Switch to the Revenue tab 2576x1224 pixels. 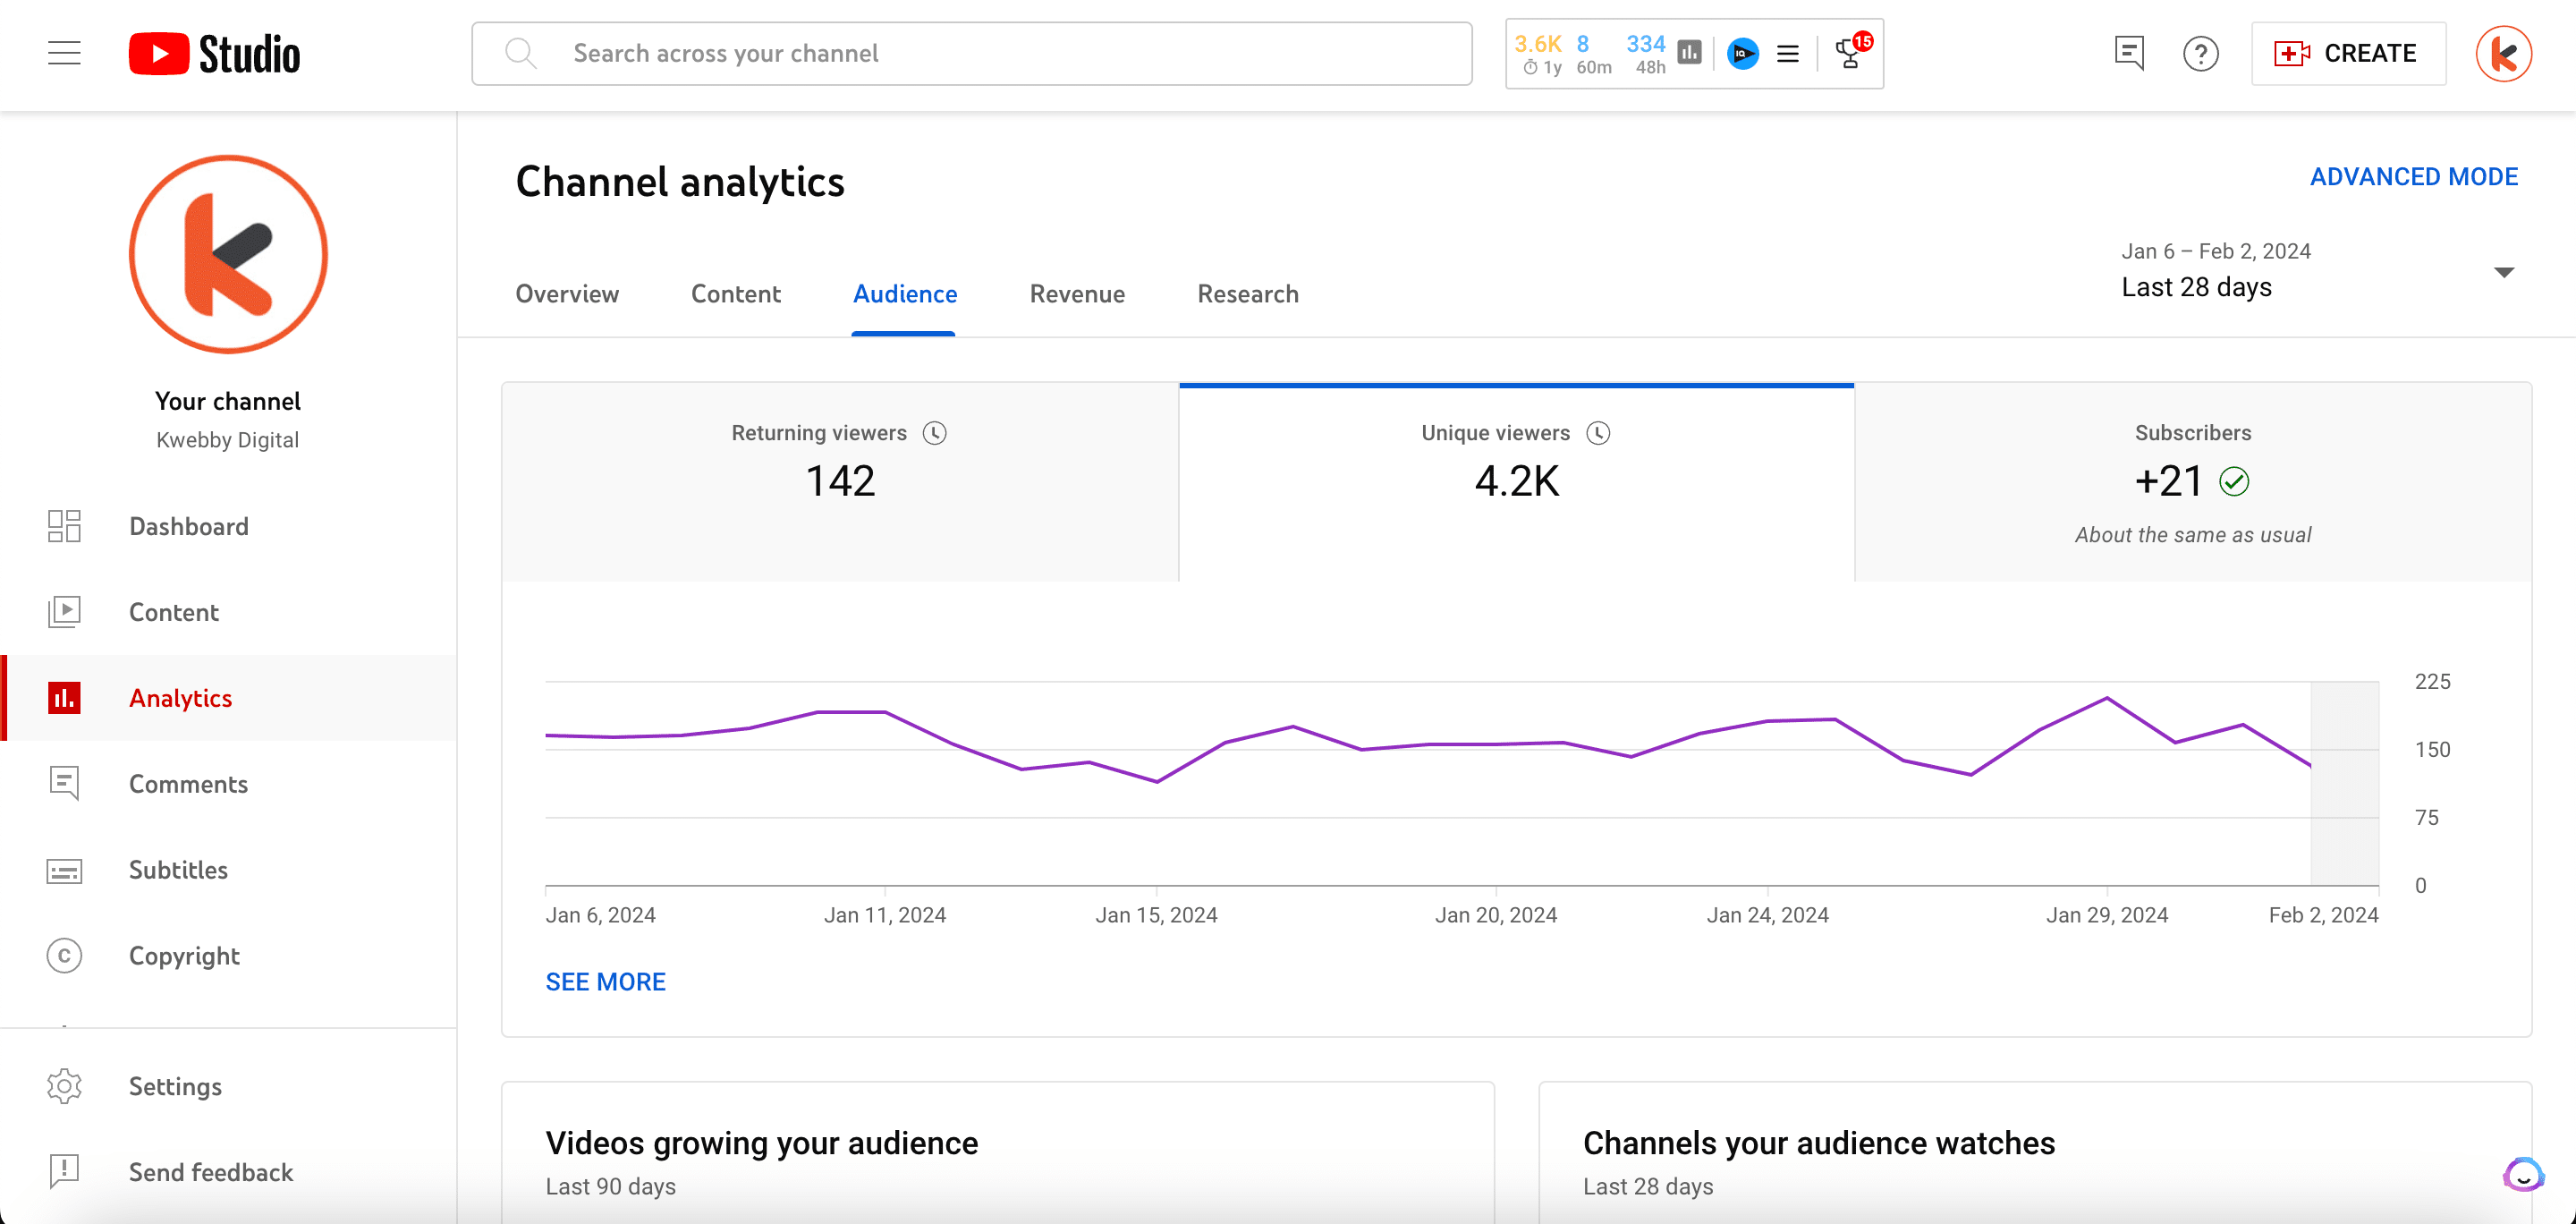pyautogui.click(x=1076, y=294)
